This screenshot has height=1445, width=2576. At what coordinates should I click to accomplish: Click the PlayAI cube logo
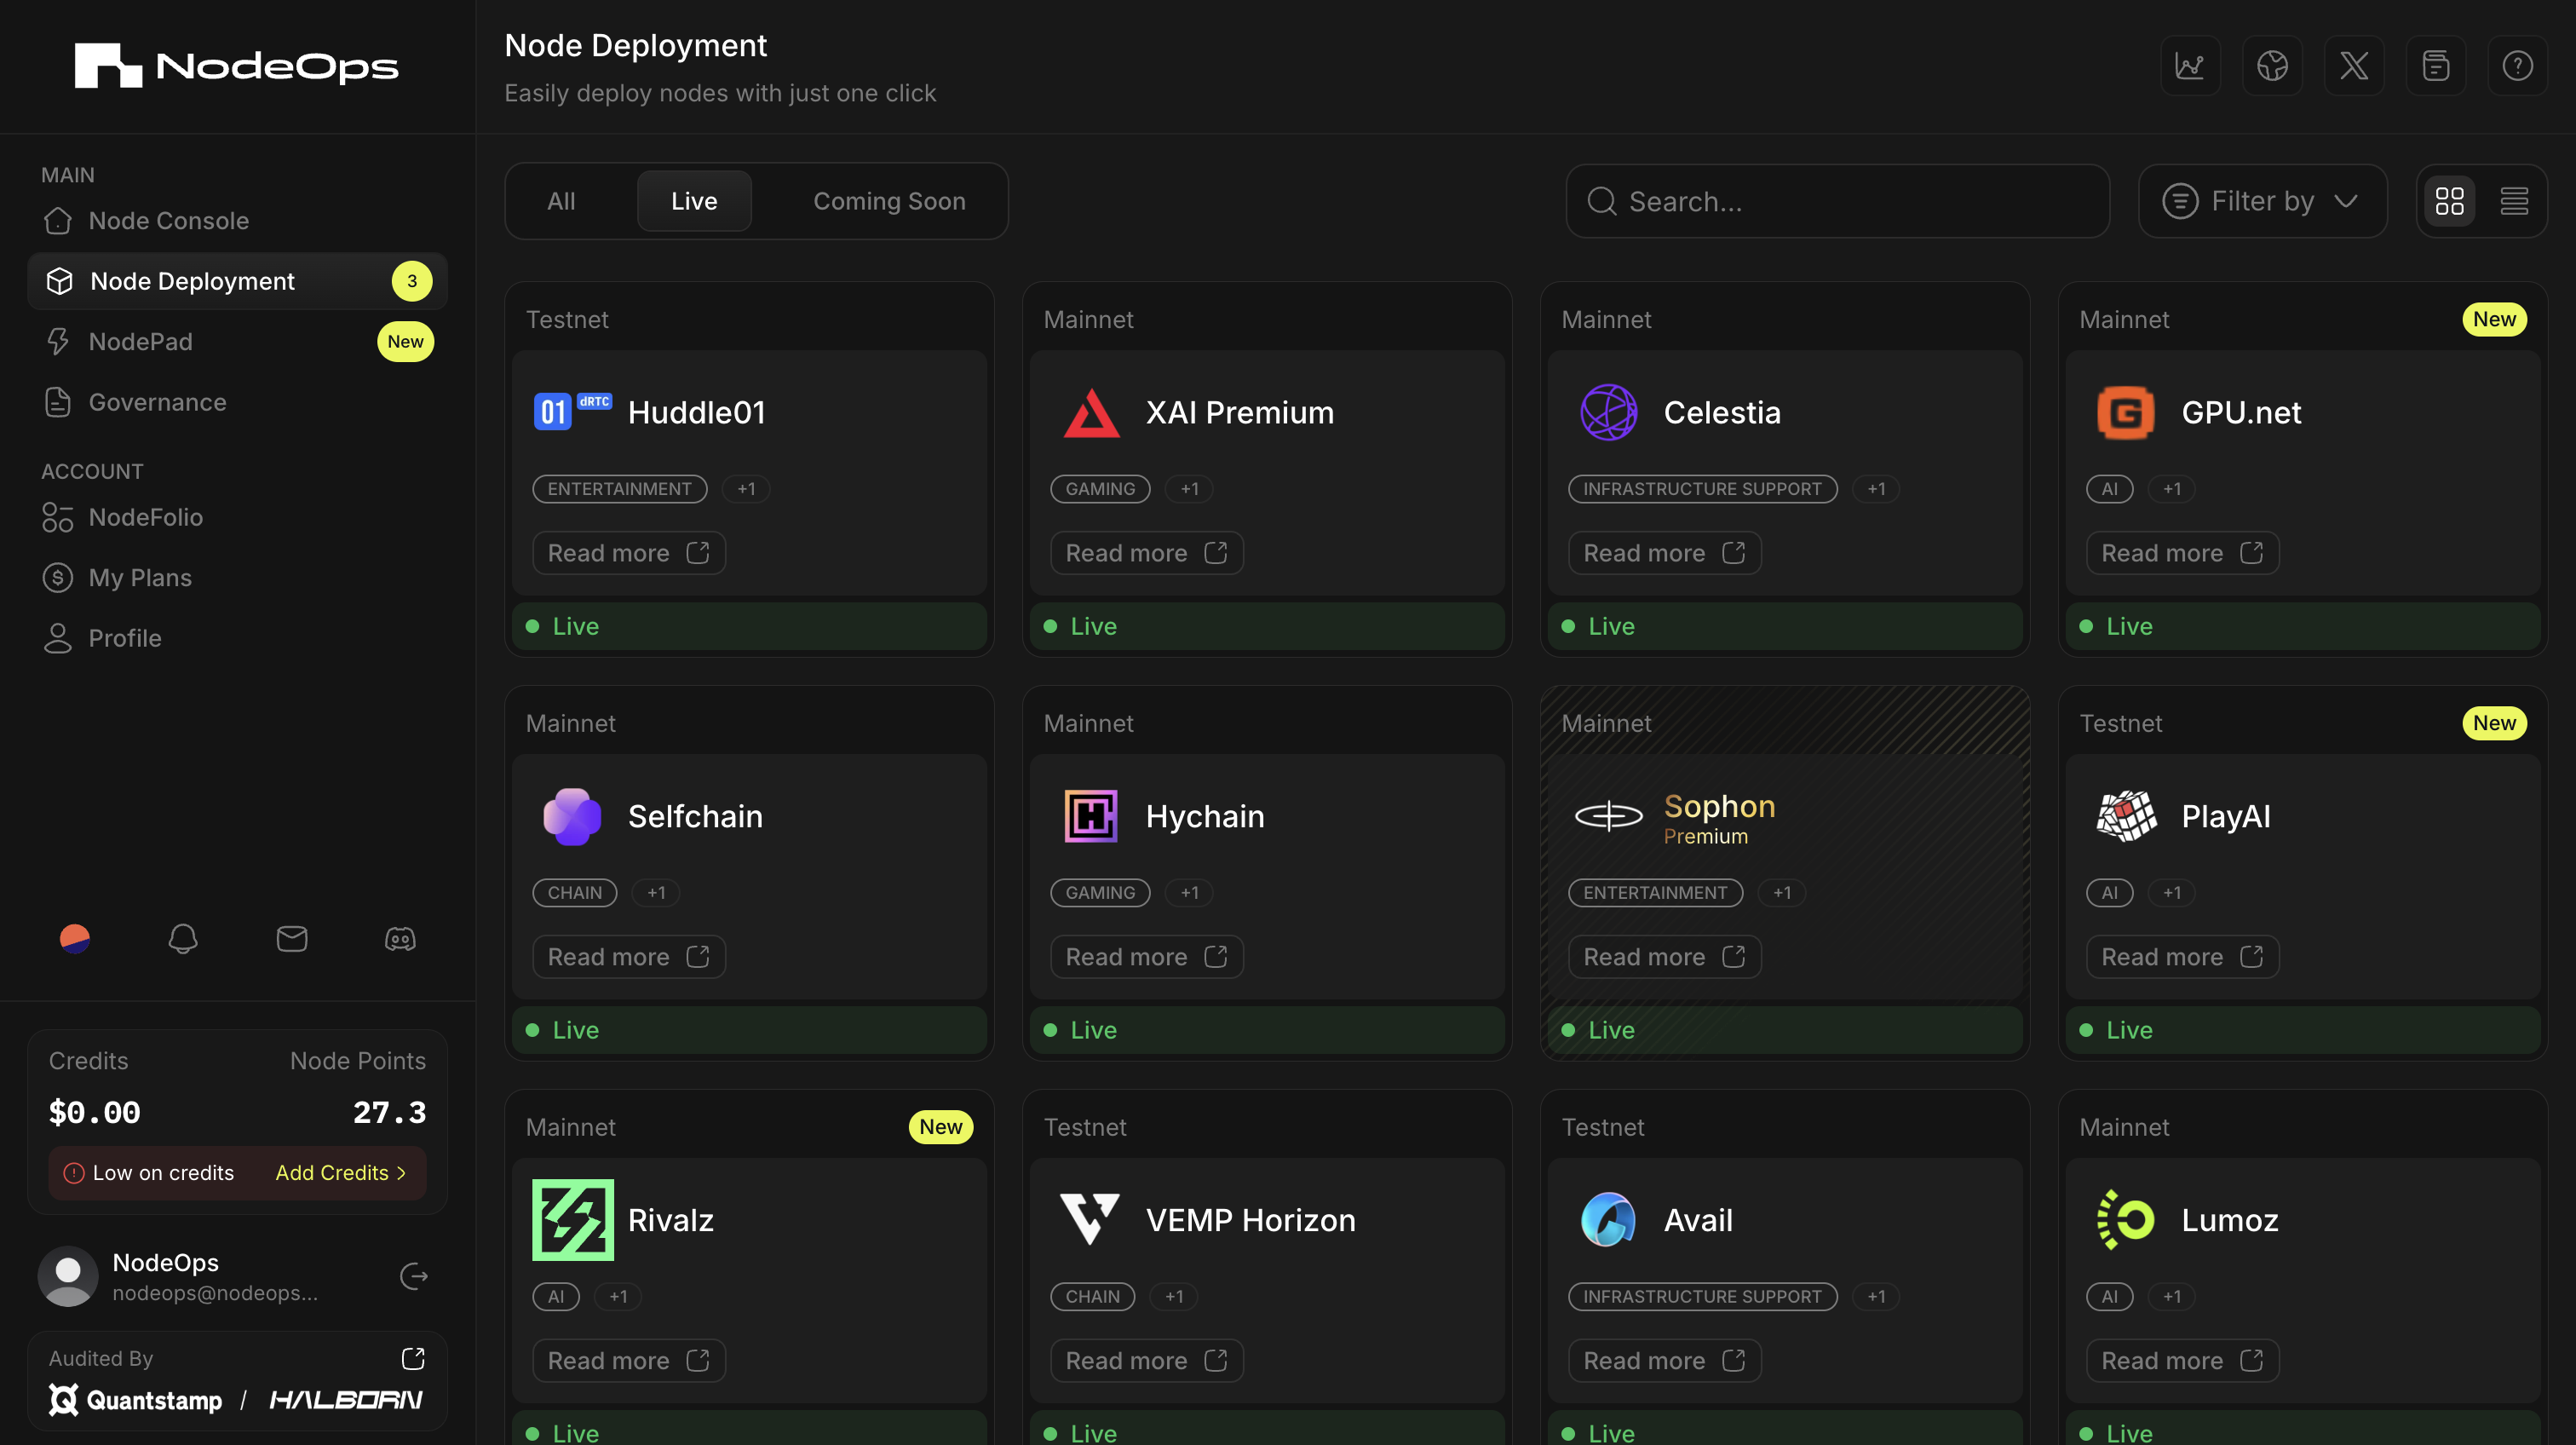click(2126, 816)
